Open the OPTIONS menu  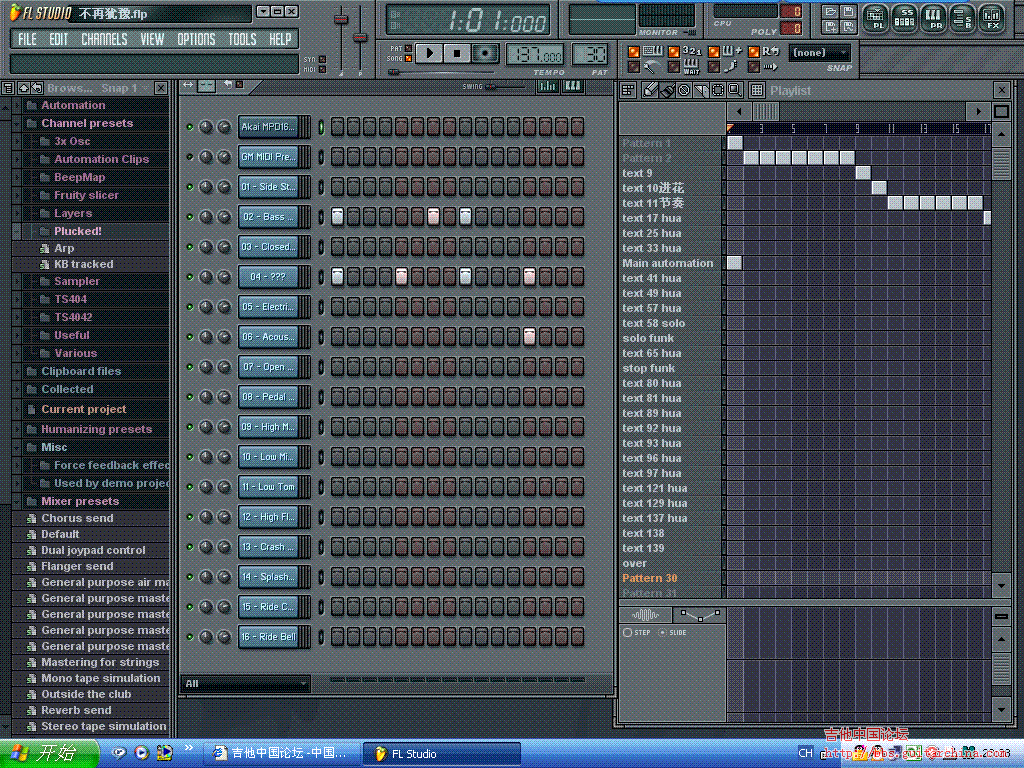point(196,39)
